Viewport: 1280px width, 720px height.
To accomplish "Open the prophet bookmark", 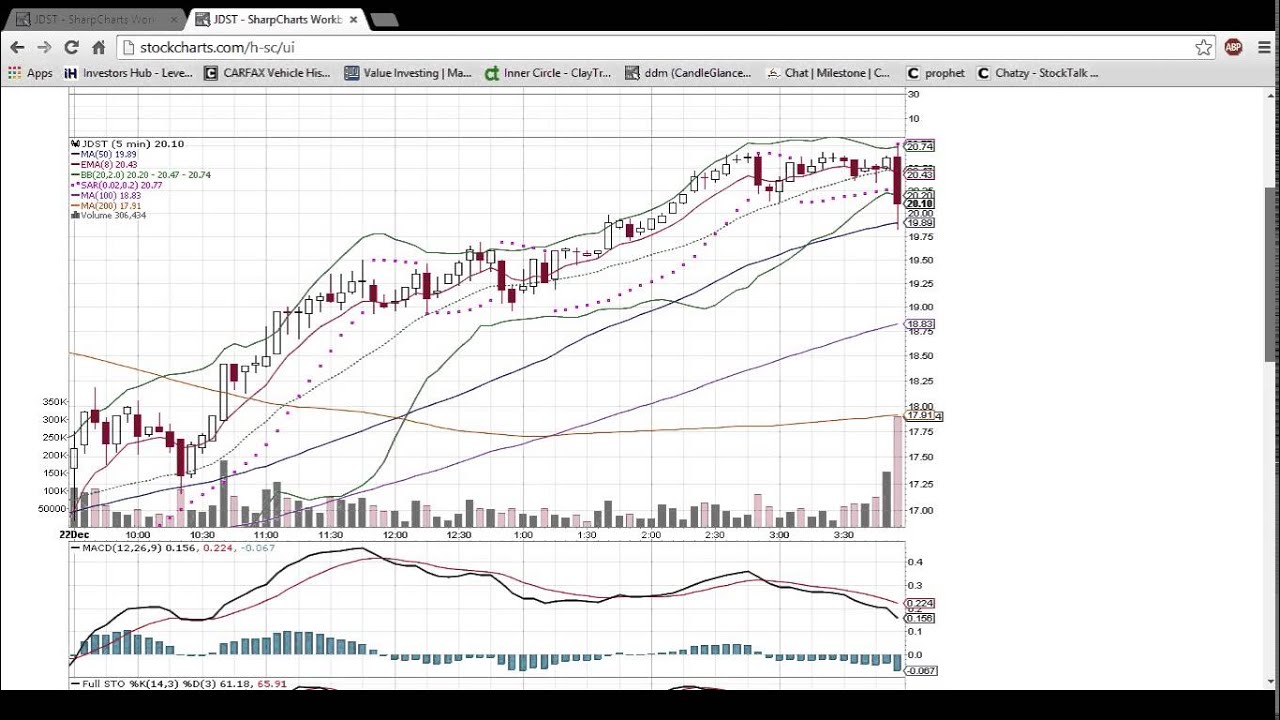I will click(936, 73).
